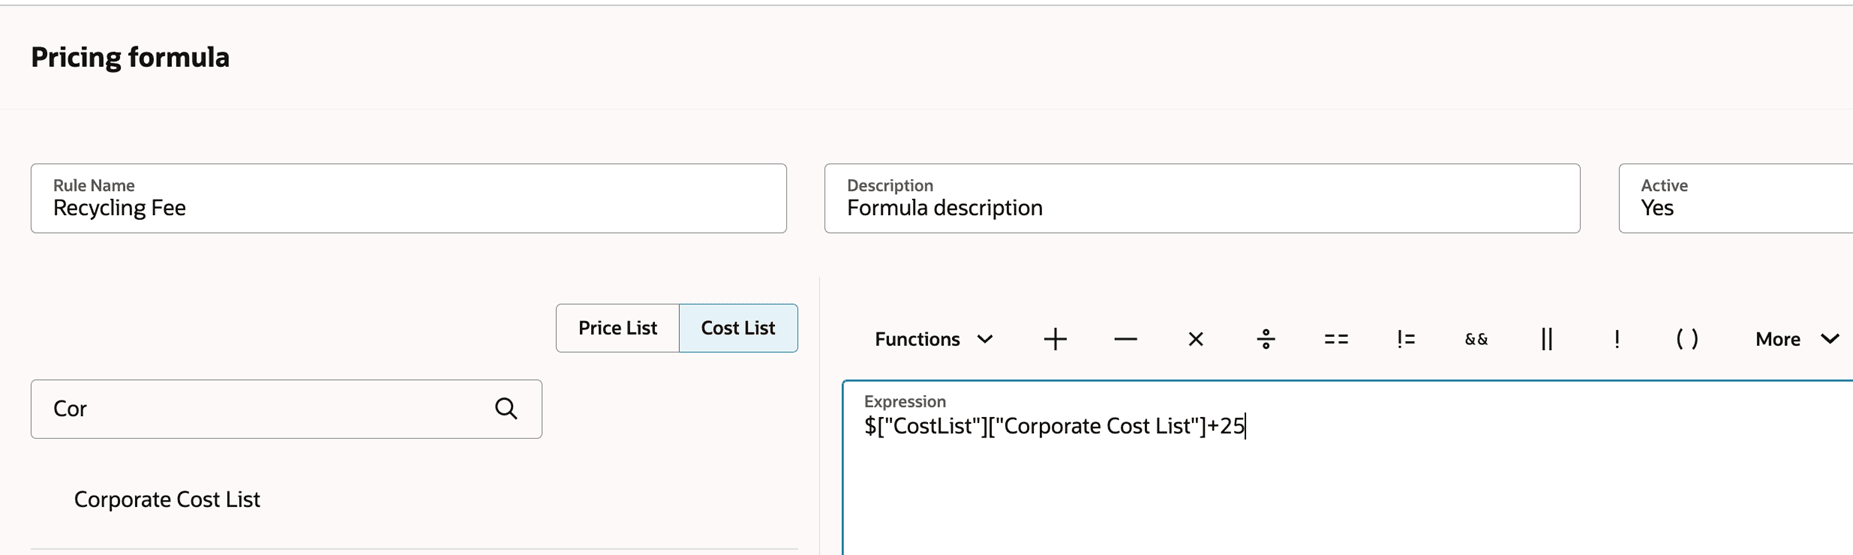Insert the logical NOT exclamation operator
Image resolution: width=1853 pixels, height=555 pixels.
tap(1616, 339)
